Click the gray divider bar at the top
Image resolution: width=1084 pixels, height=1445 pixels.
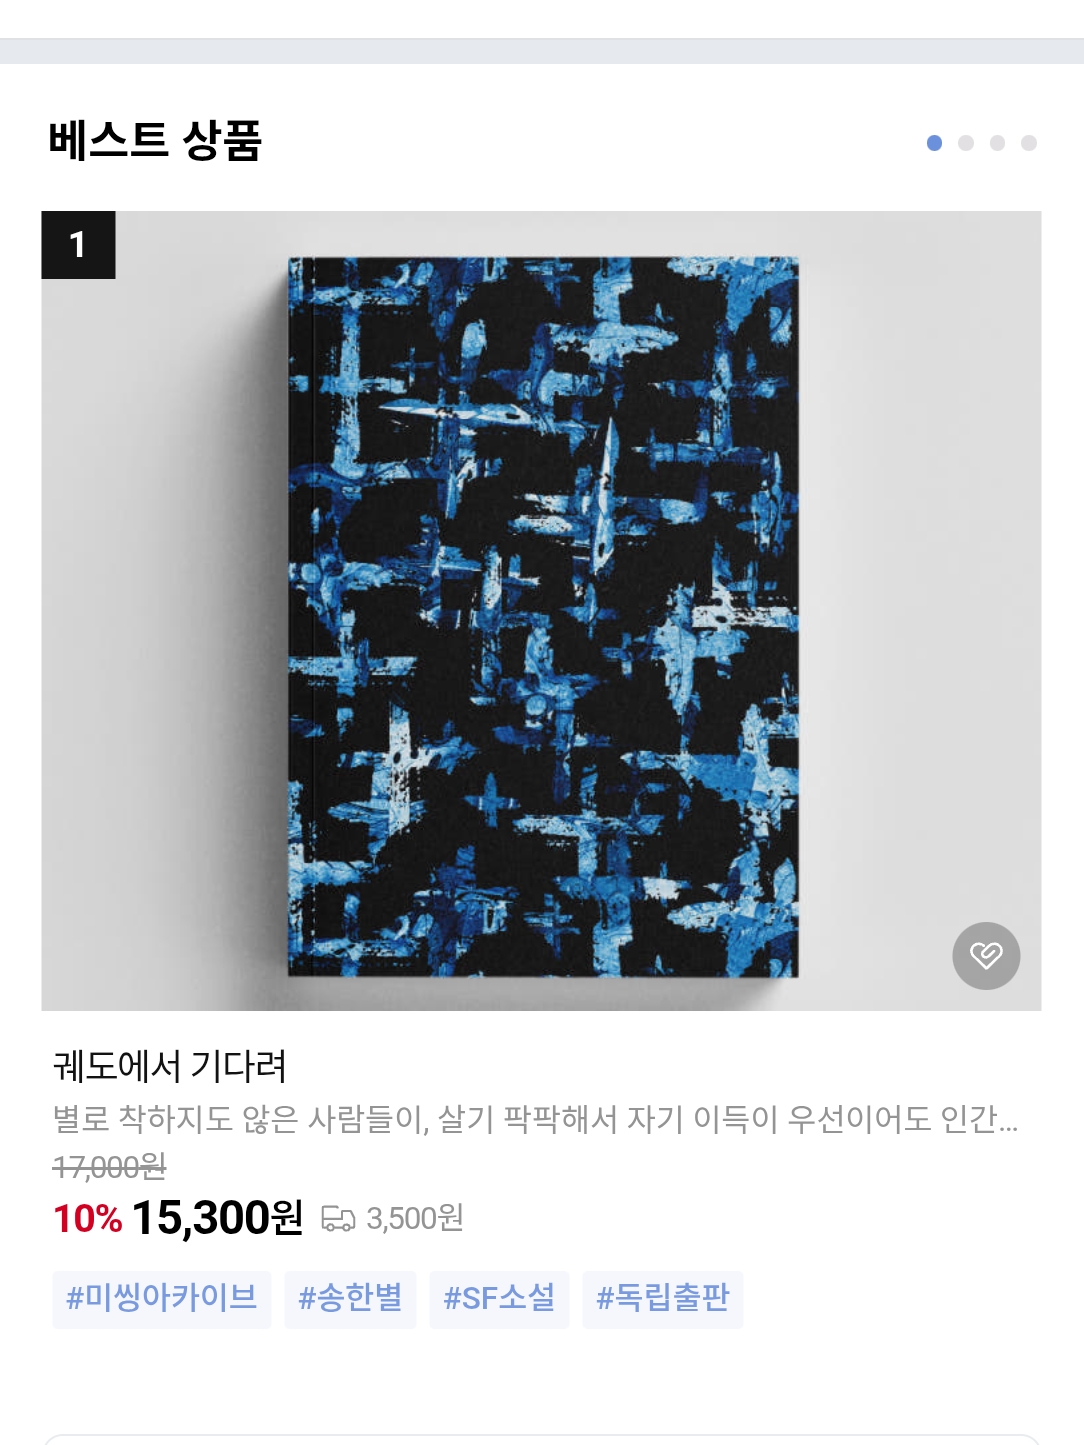point(542,51)
